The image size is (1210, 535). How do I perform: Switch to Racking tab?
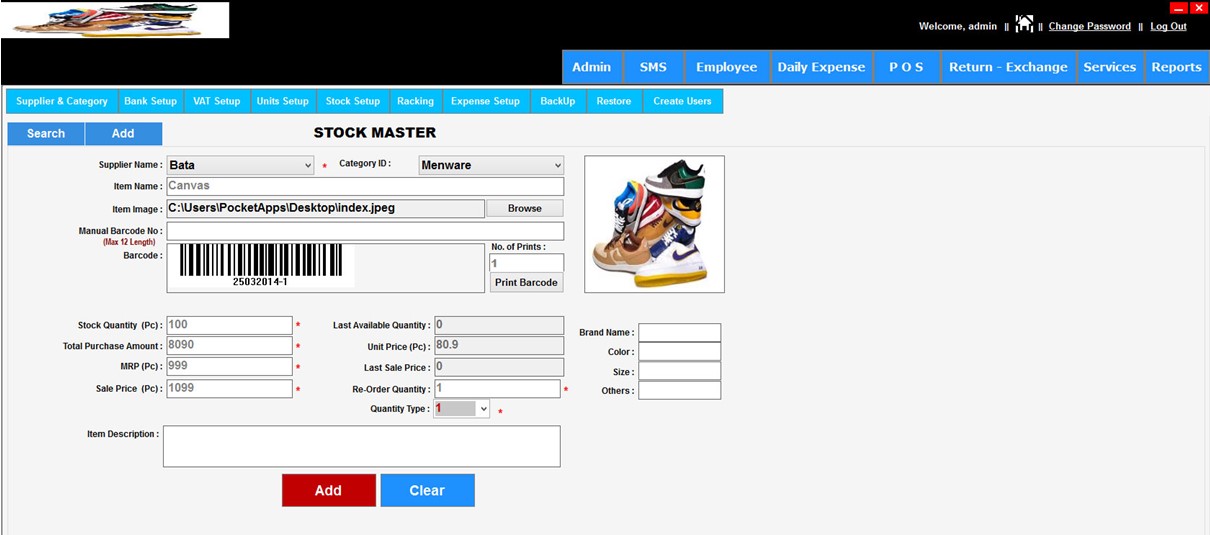point(415,101)
